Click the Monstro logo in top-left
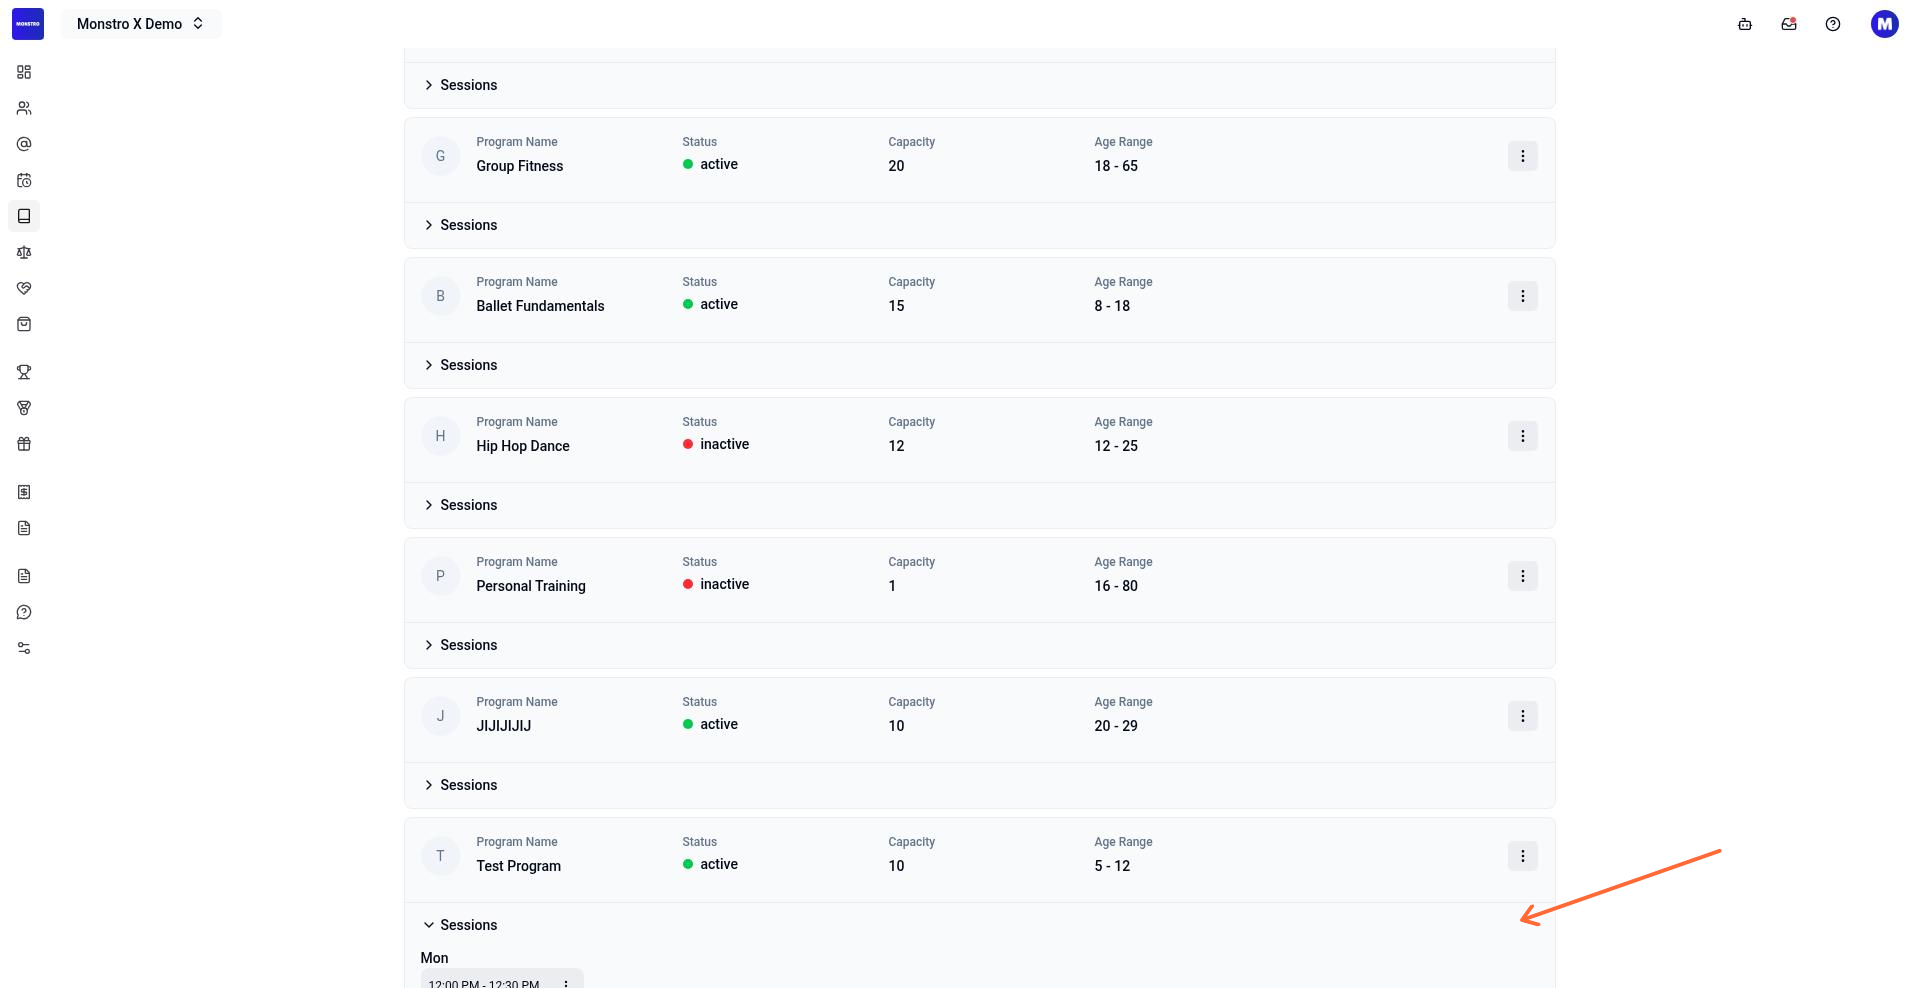Image resolution: width=1911 pixels, height=988 pixels. click(28, 24)
